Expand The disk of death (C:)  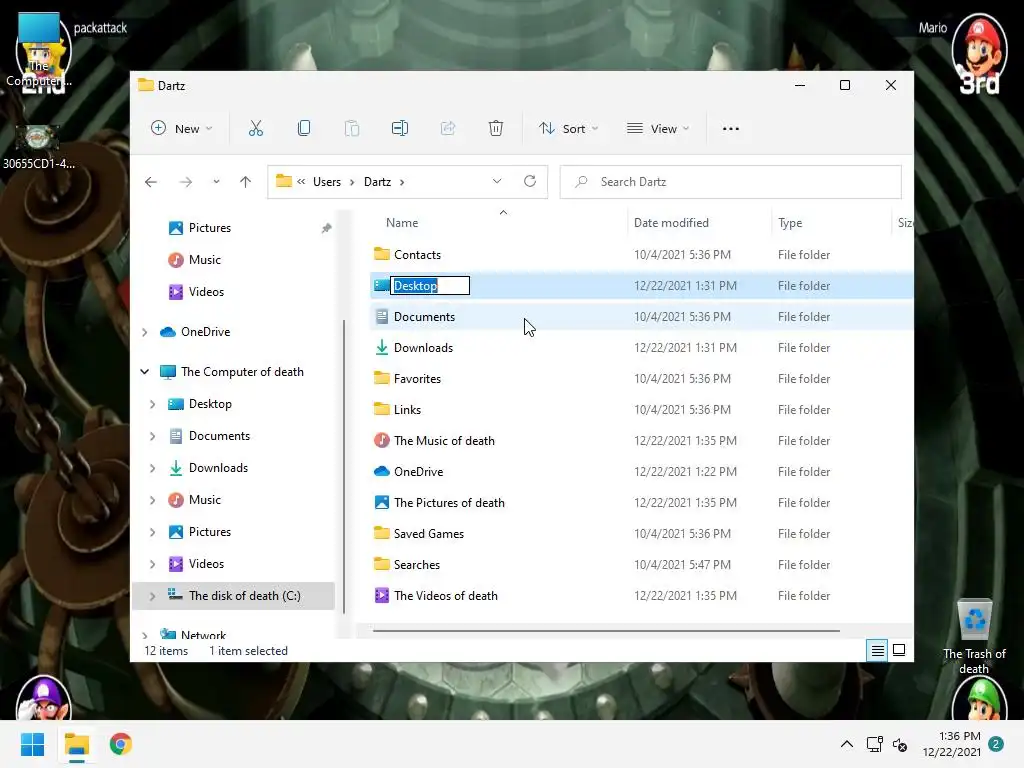point(152,596)
